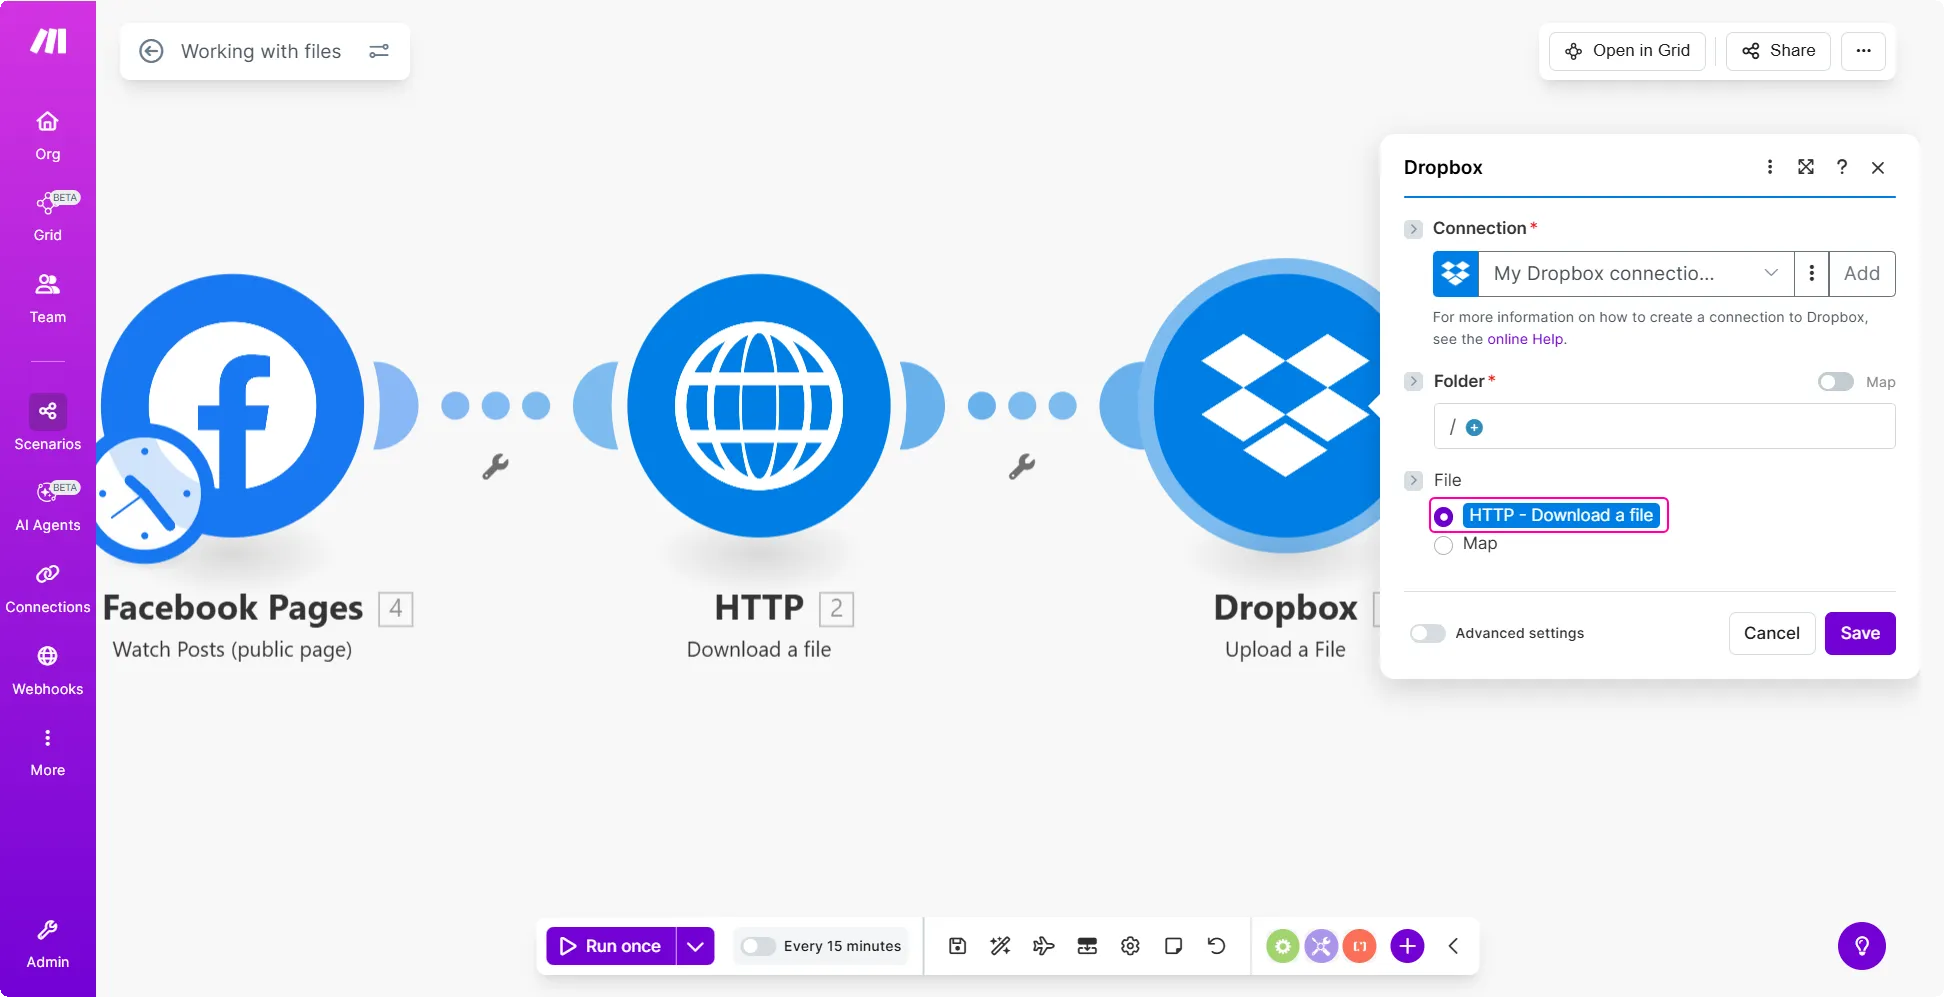Open the notes icon in toolbar
Image resolution: width=1944 pixels, height=997 pixels.
coord(1173,946)
